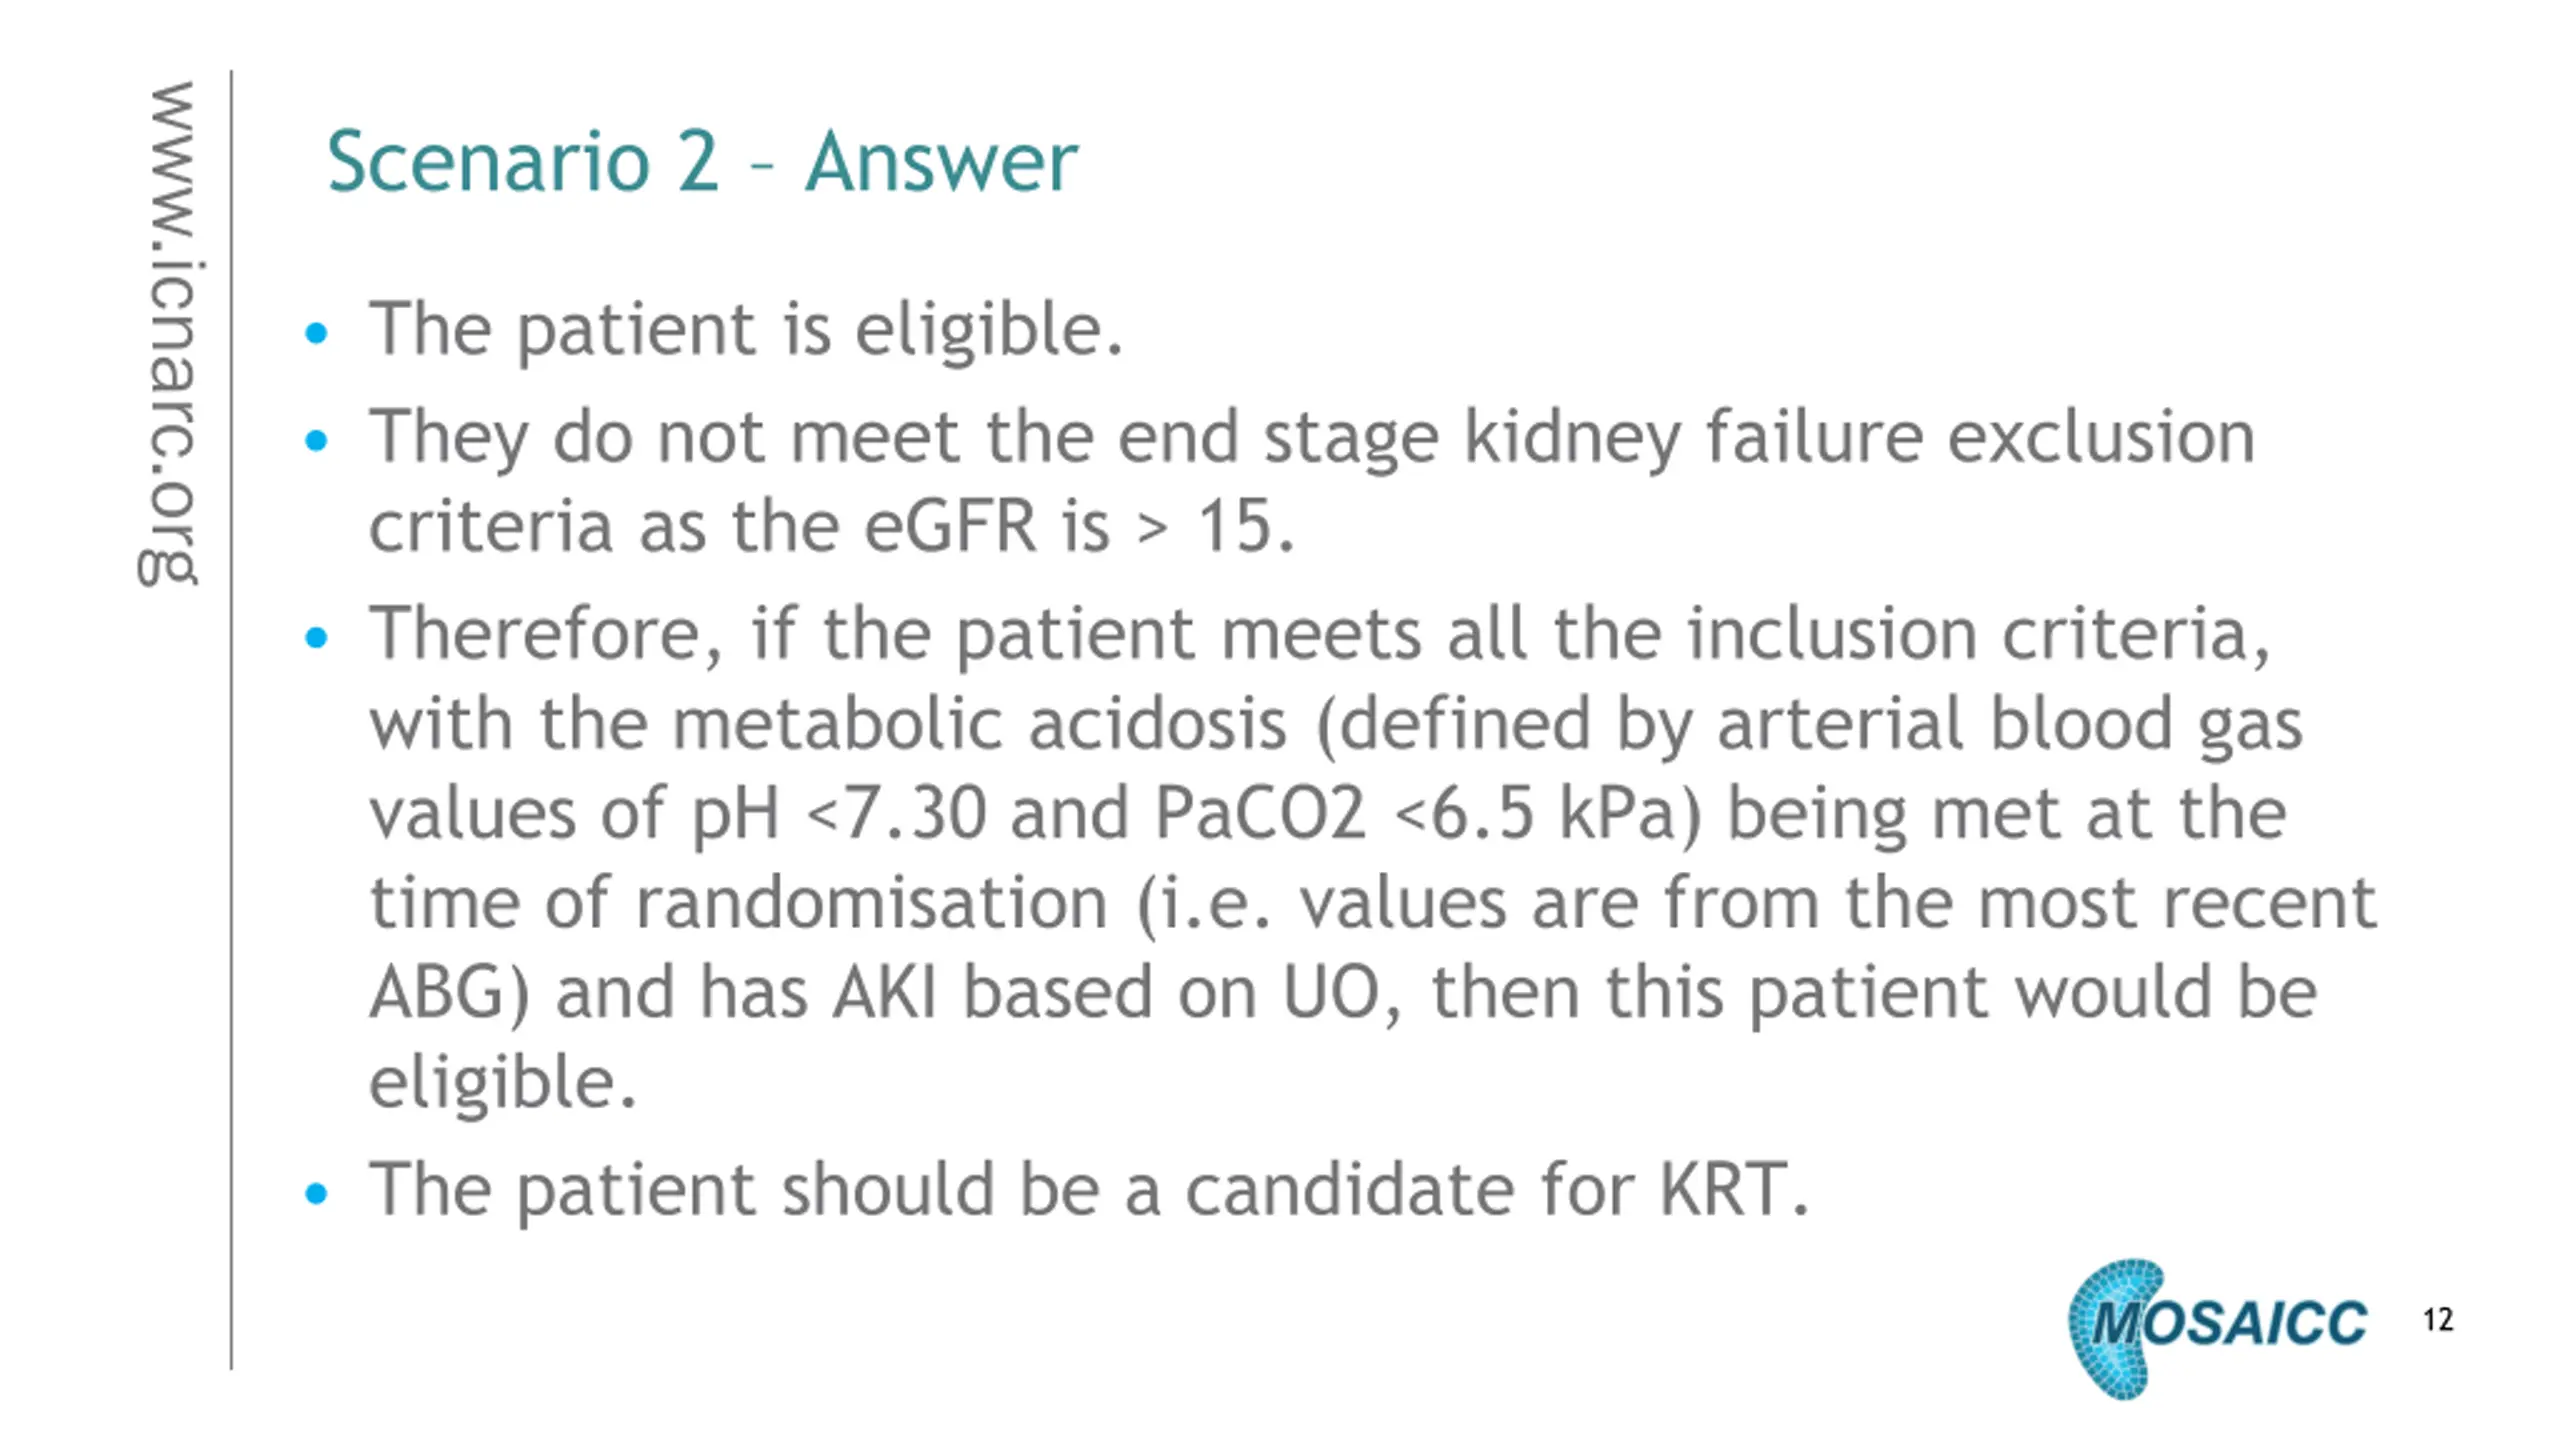The image size is (2560, 1440).
Task: Click the last bullet about KRT candidate
Action: point(1089,1190)
